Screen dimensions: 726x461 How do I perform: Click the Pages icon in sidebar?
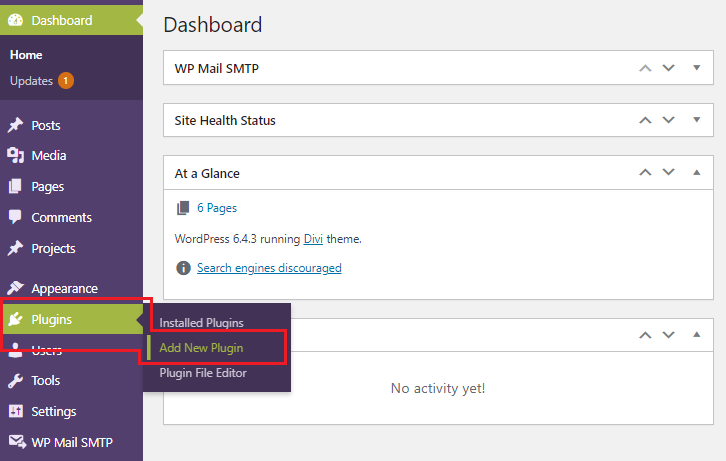coord(15,187)
